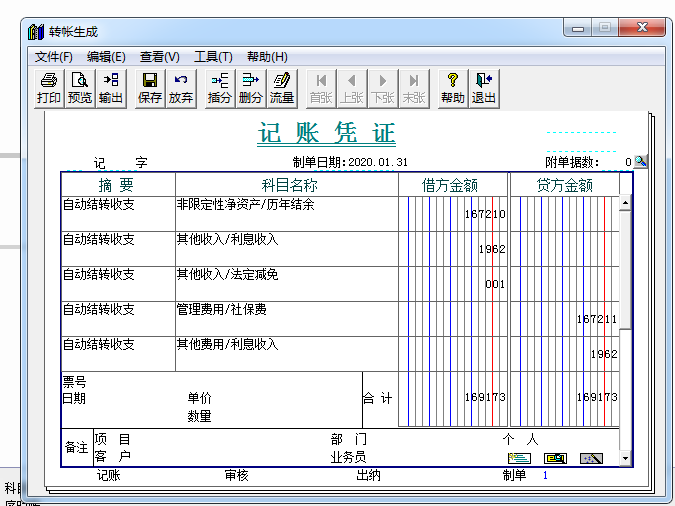Exit via the 退出 toolbar icon
The width and height of the screenshot is (675, 506).
pos(484,88)
